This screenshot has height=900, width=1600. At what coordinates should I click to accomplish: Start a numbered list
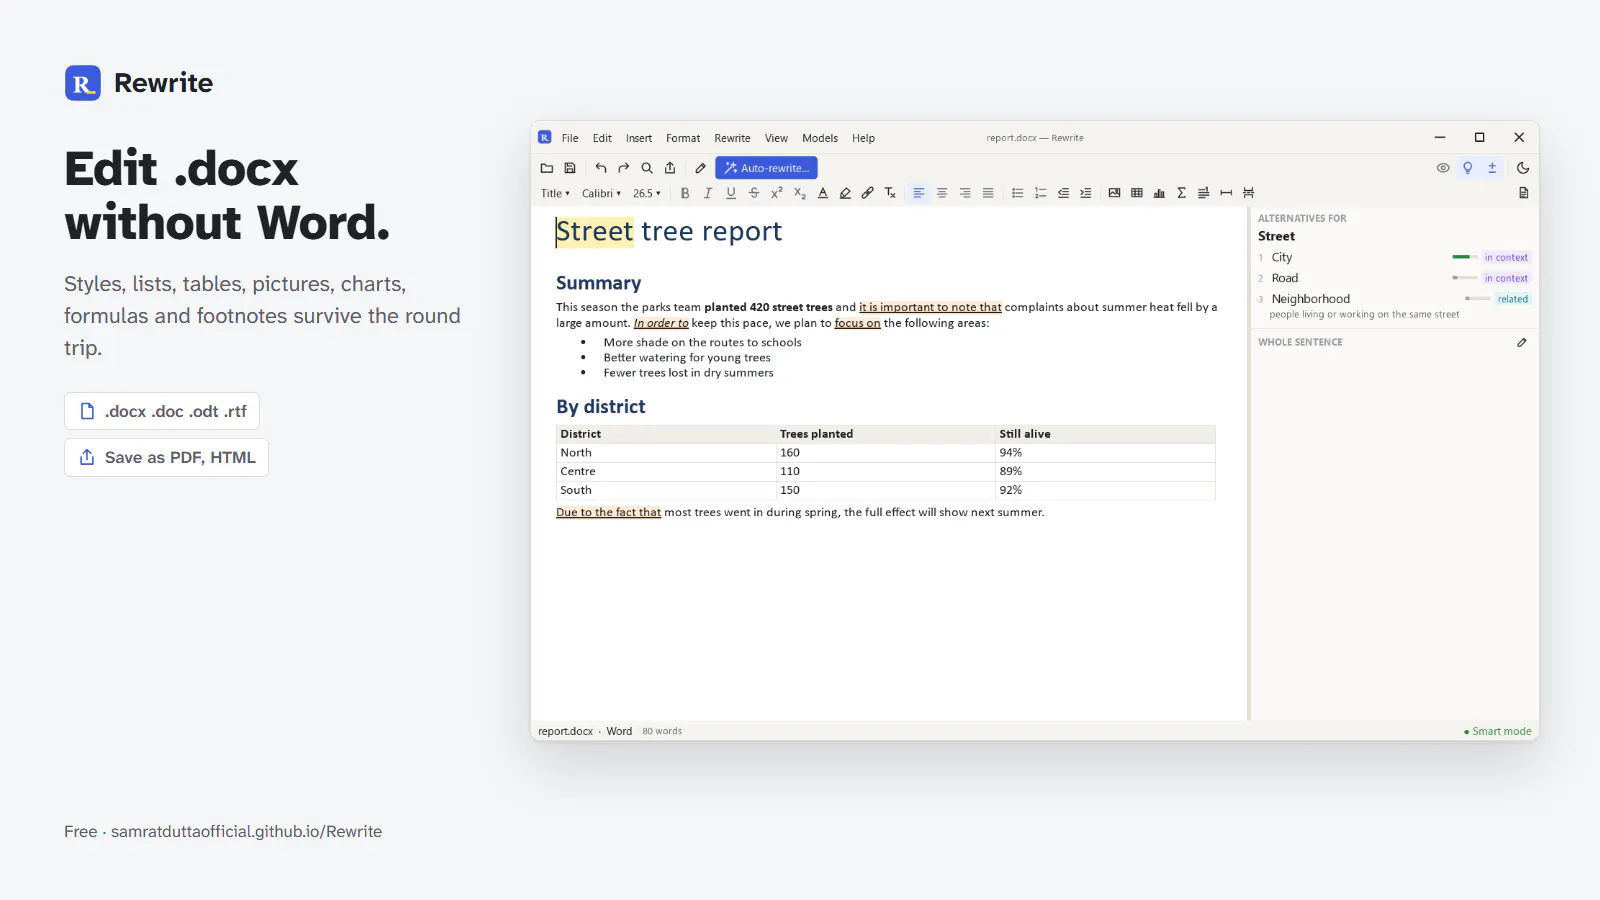1040,193
